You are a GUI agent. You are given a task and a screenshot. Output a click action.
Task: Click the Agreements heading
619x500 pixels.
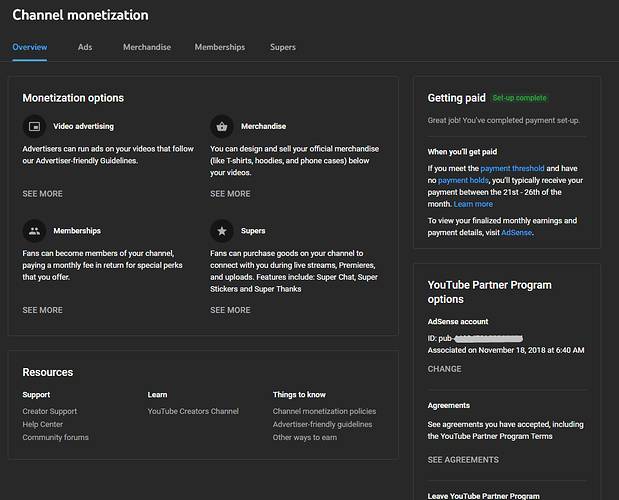(448, 405)
